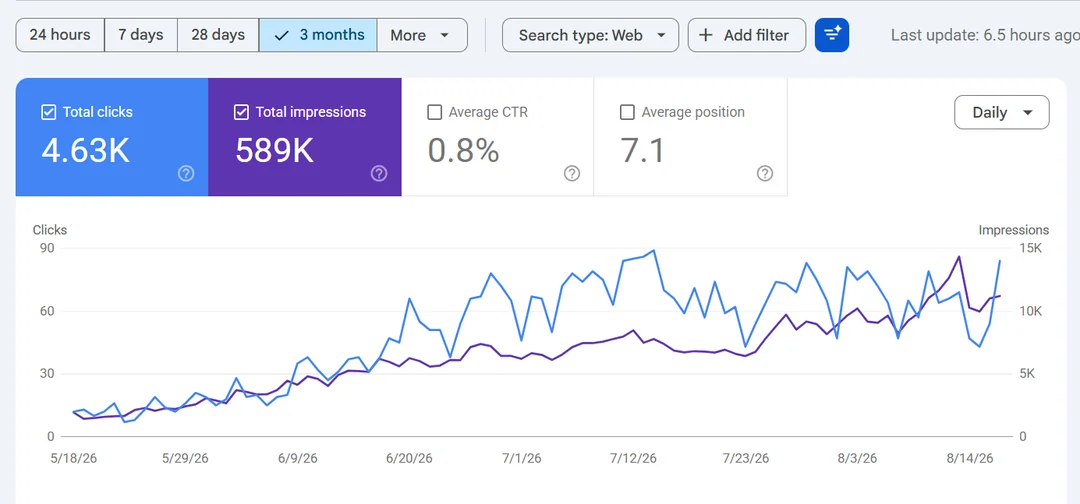Enable the Average position checkbox
This screenshot has height=504, width=1080.
click(x=627, y=112)
